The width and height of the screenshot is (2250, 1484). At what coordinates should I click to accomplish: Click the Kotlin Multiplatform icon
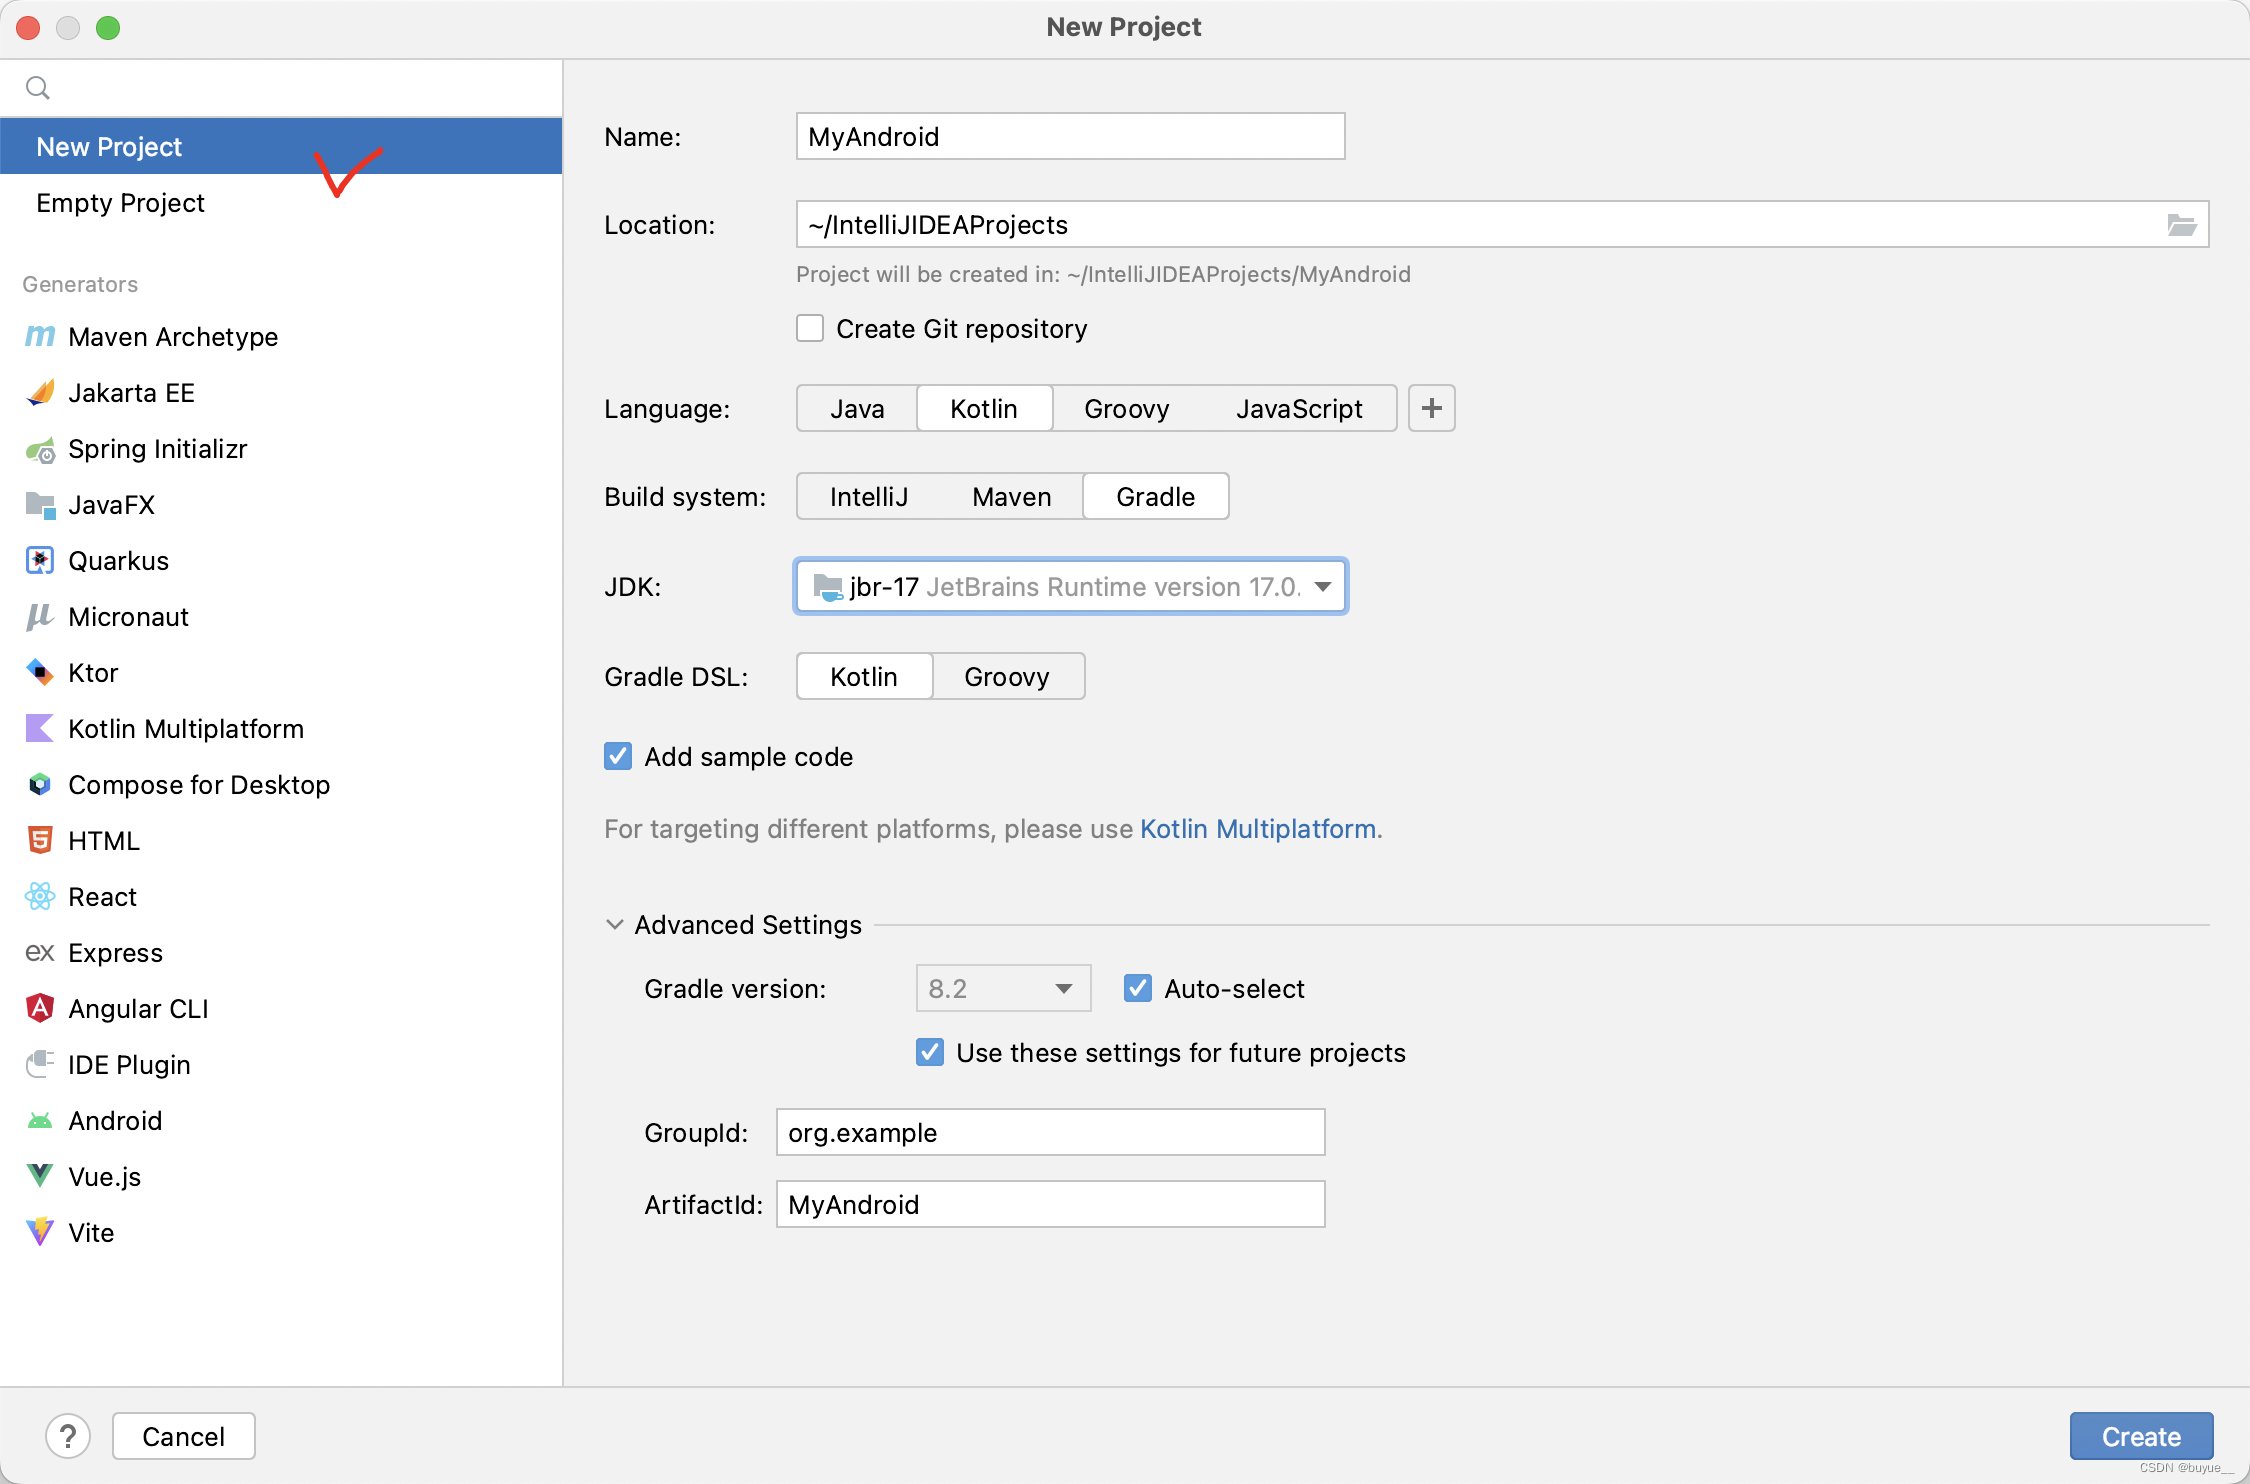pos(40,729)
